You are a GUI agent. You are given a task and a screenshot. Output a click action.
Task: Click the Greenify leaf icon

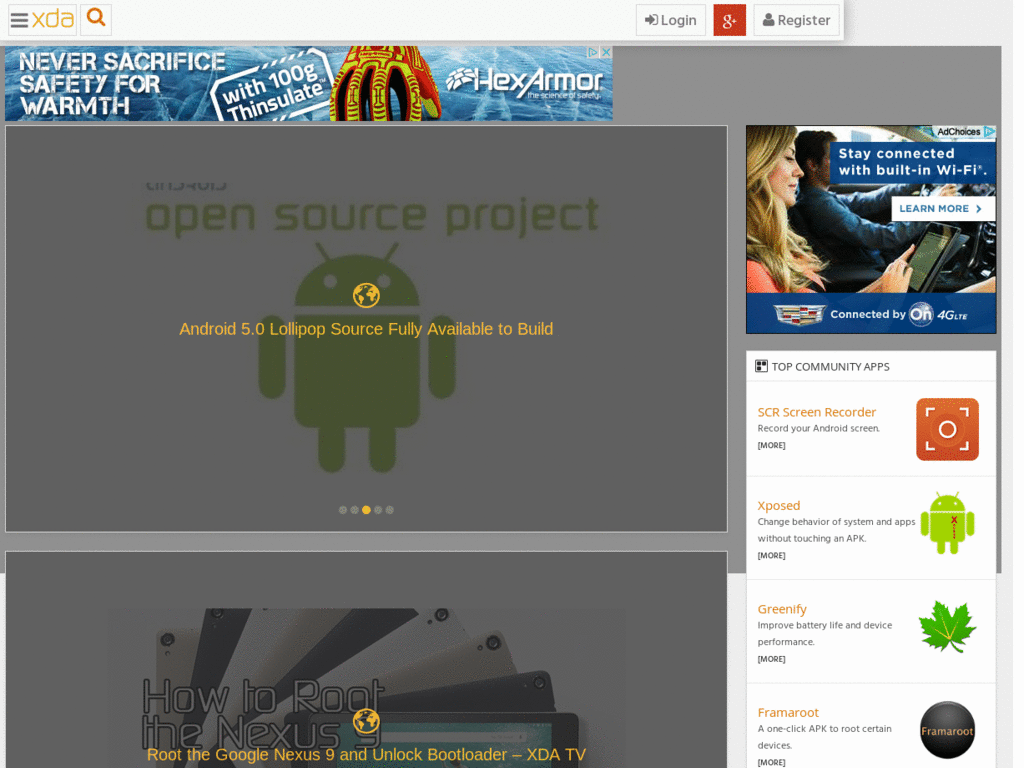tap(947, 627)
